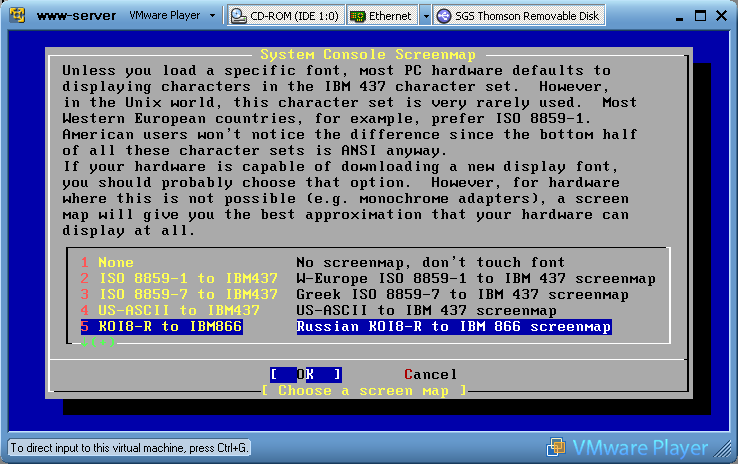This screenshot has height=464, width=738.
Task: Click the 'System Console Screenmap' dialog title
Action: click(368, 55)
